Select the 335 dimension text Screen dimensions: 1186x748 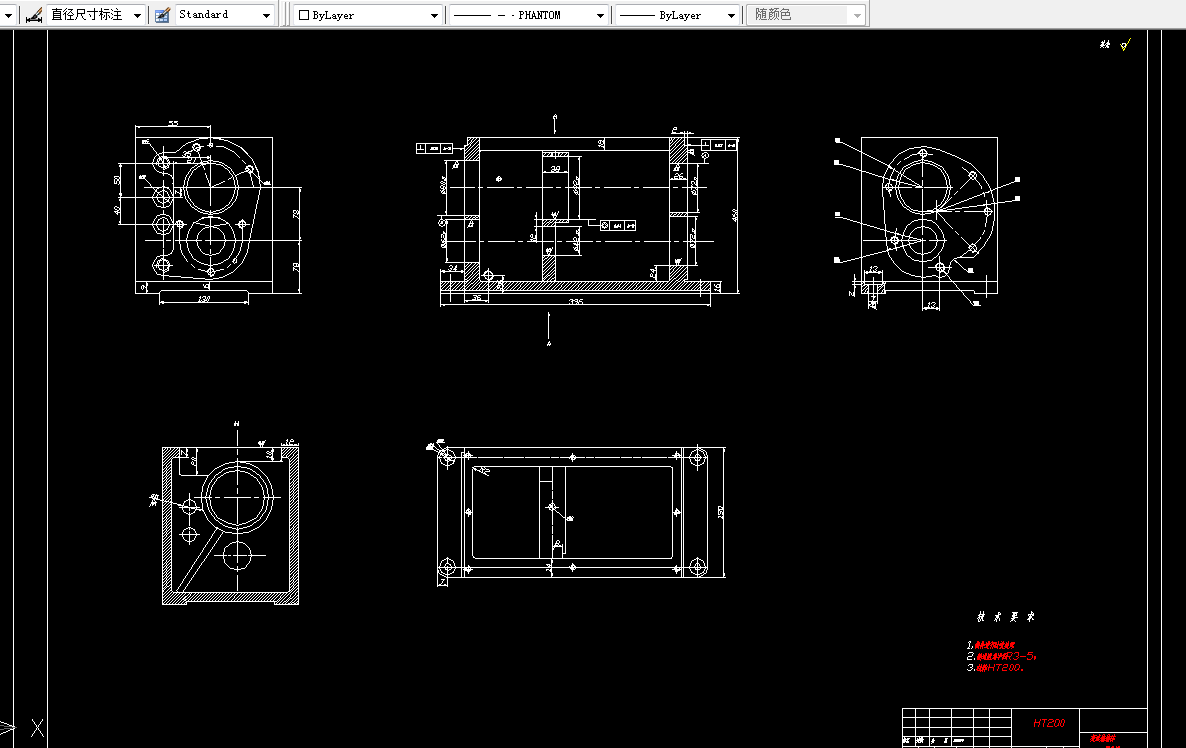[x=576, y=302]
